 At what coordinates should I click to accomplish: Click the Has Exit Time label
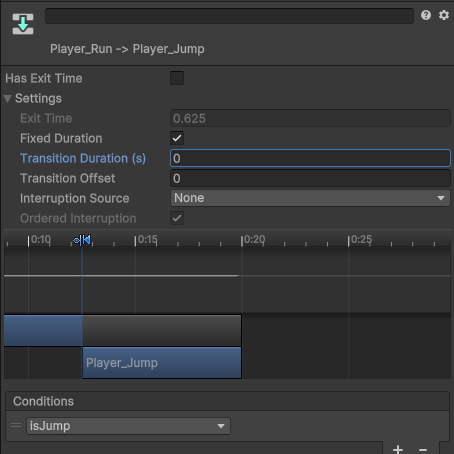click(x=44, y=78)
